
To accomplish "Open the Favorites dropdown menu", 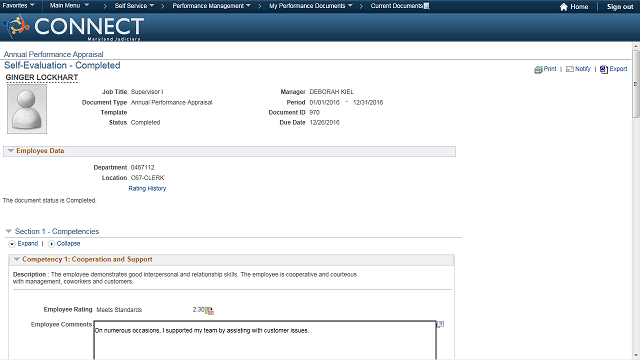I will pos(18,6).
